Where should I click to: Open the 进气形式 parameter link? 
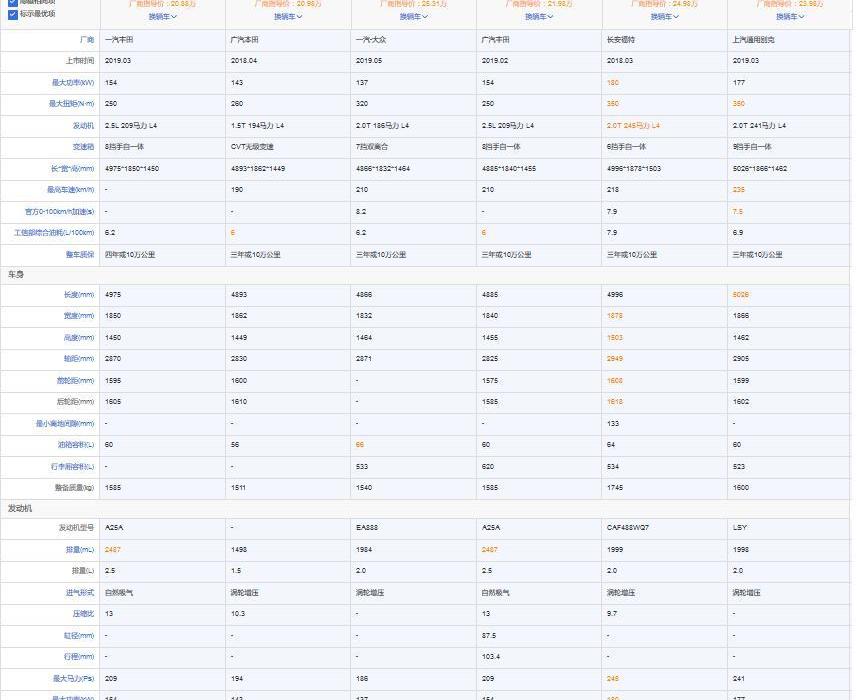point(80,593)
